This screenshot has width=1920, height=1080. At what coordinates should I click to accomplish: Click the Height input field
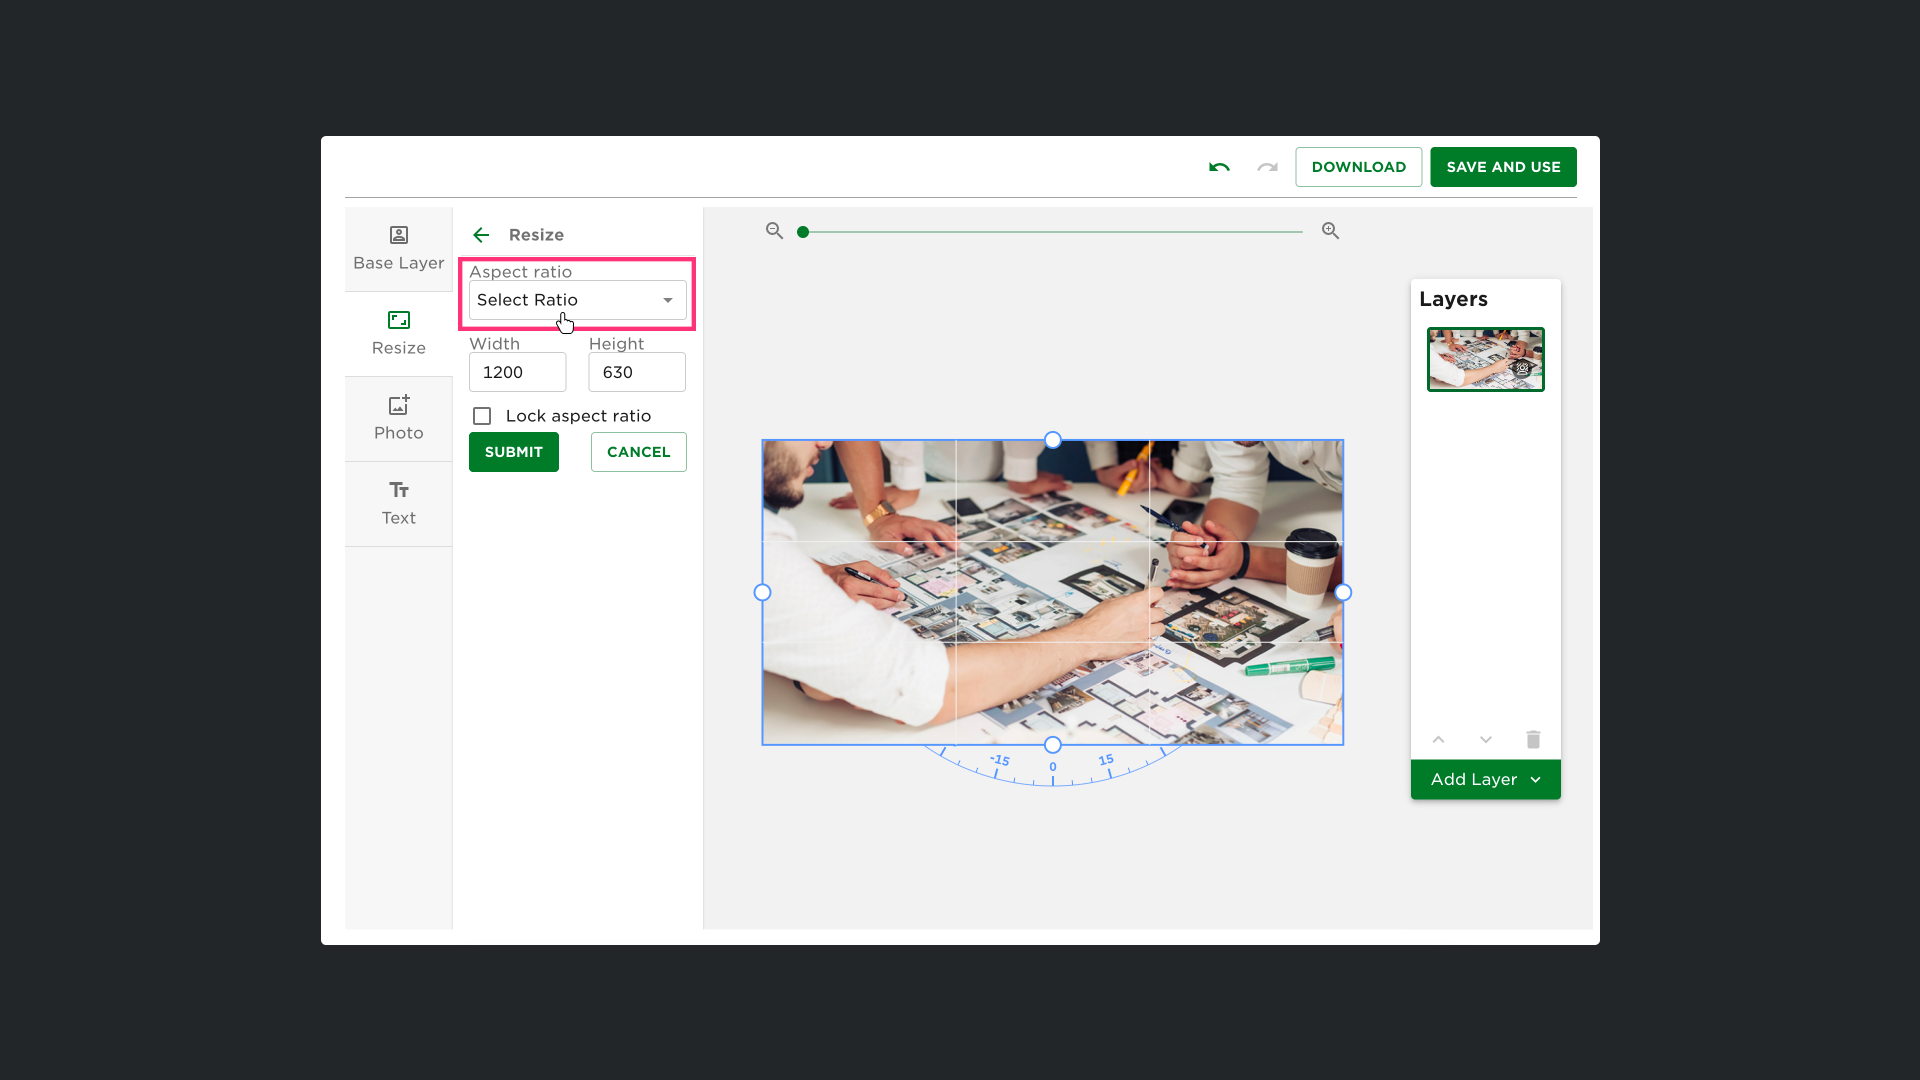(637, 372)
